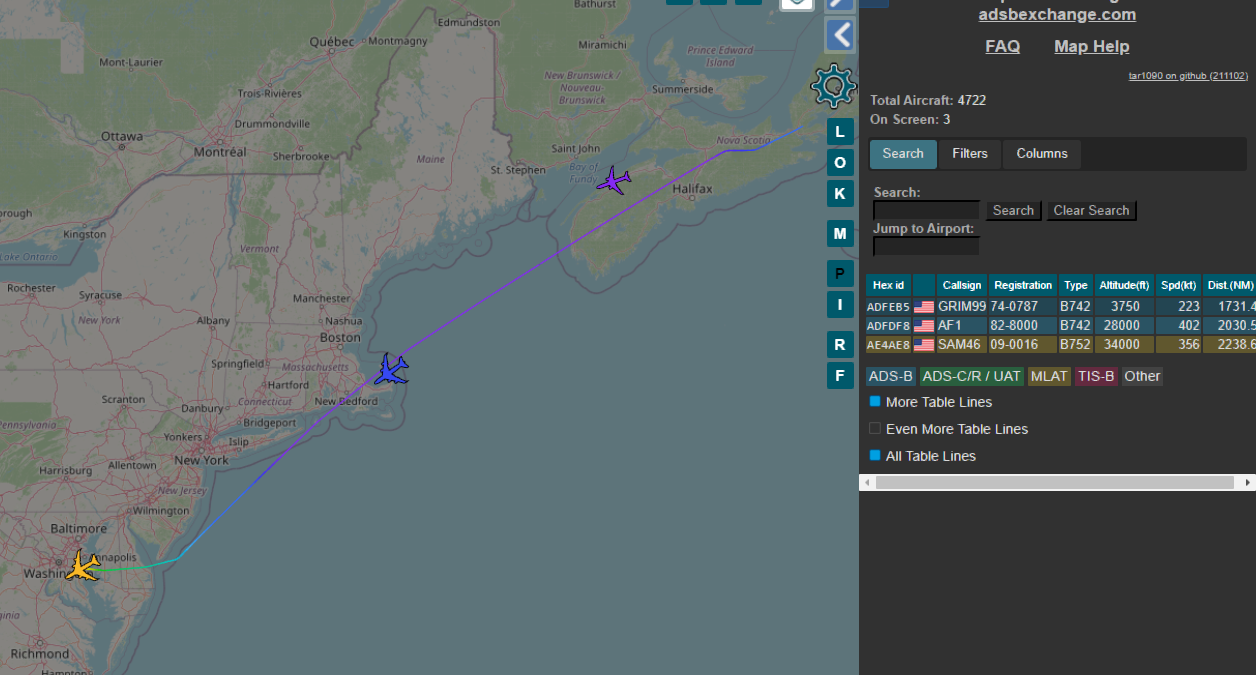Select hex id AE4AE8 row
Viewport: 1256px width, 675px height.
pos(888,345)
